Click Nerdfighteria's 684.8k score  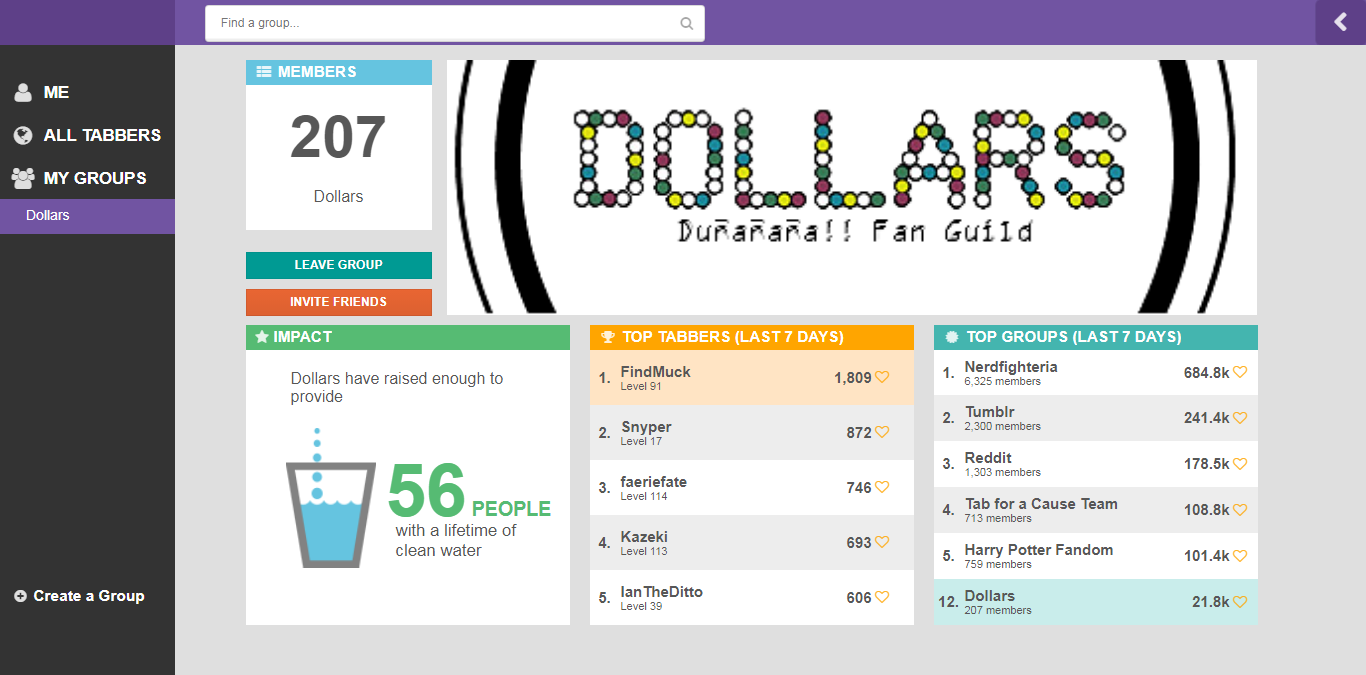[x=1206, y=372]
